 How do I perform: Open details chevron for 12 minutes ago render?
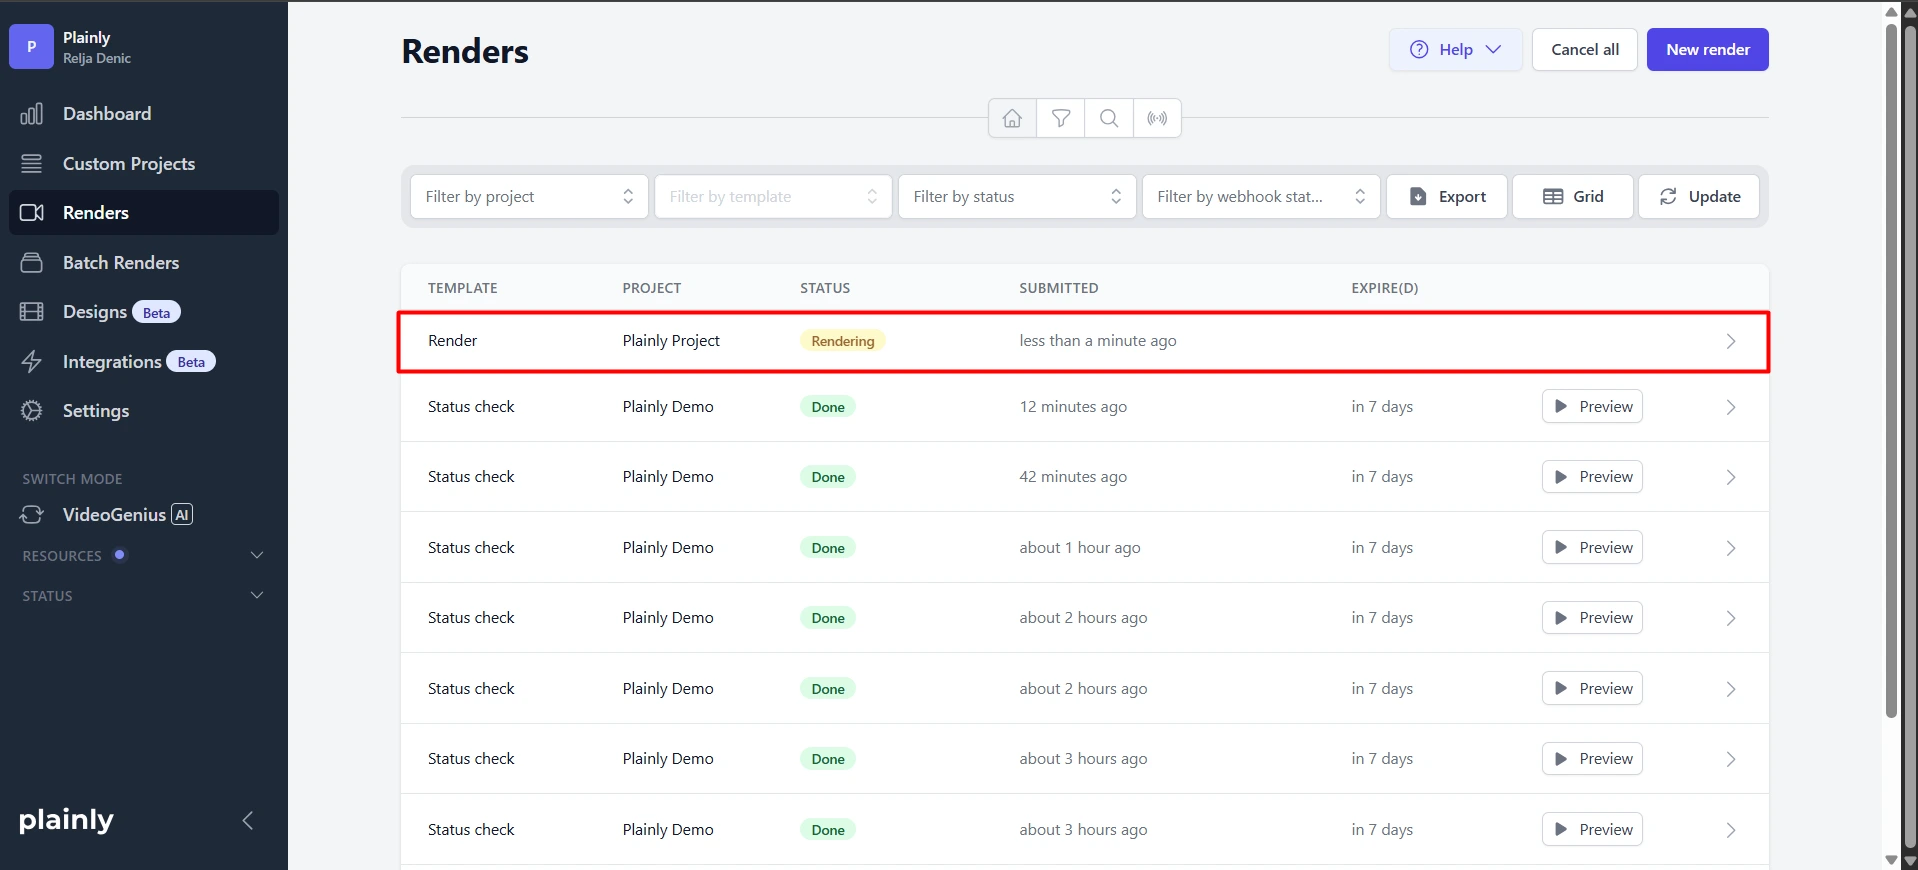[1731, 407]
